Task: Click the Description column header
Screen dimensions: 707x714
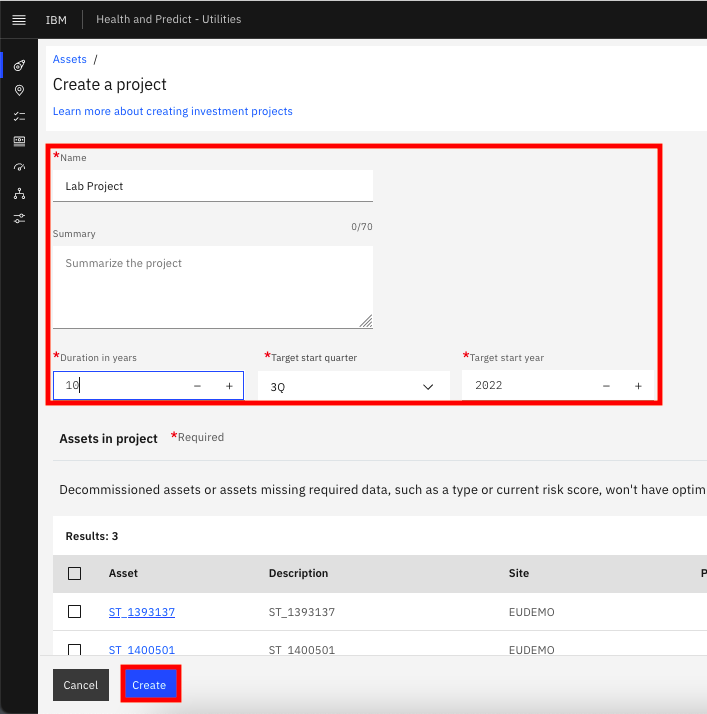Action: click(298, 573)
